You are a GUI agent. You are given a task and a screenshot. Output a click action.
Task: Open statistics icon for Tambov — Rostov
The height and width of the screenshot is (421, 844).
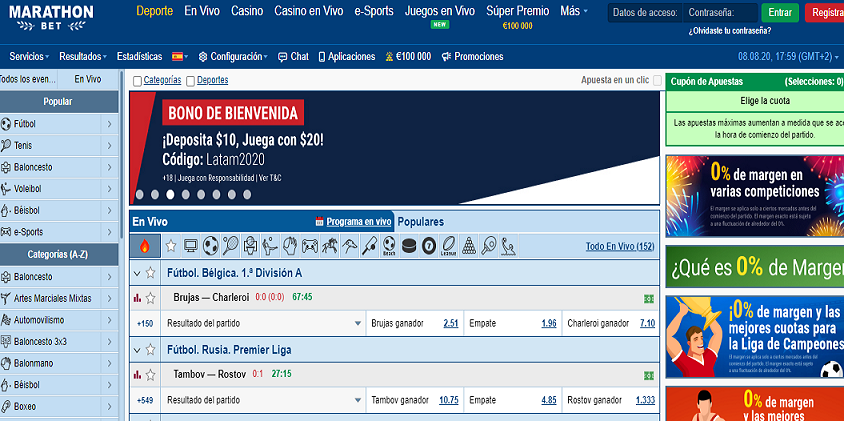137,374
